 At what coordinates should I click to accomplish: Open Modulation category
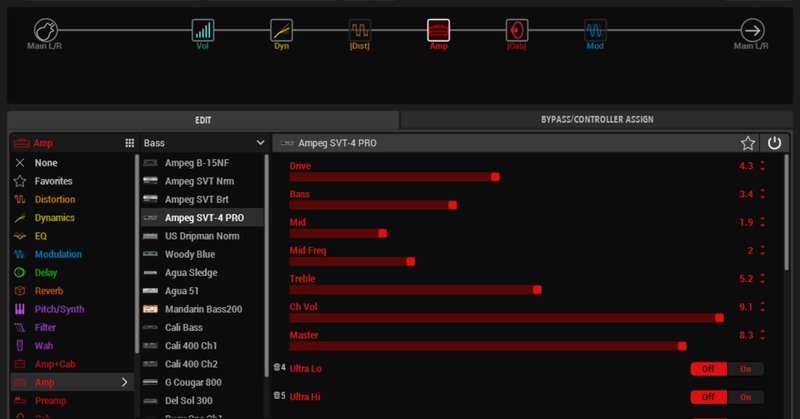pos(71,254)
